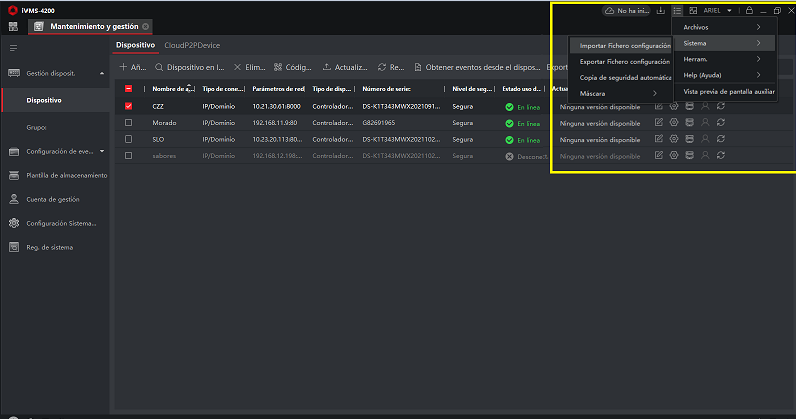796x419 pixels.
Task: Click the edit pencil icon for Morado
Action: (659, 123)
